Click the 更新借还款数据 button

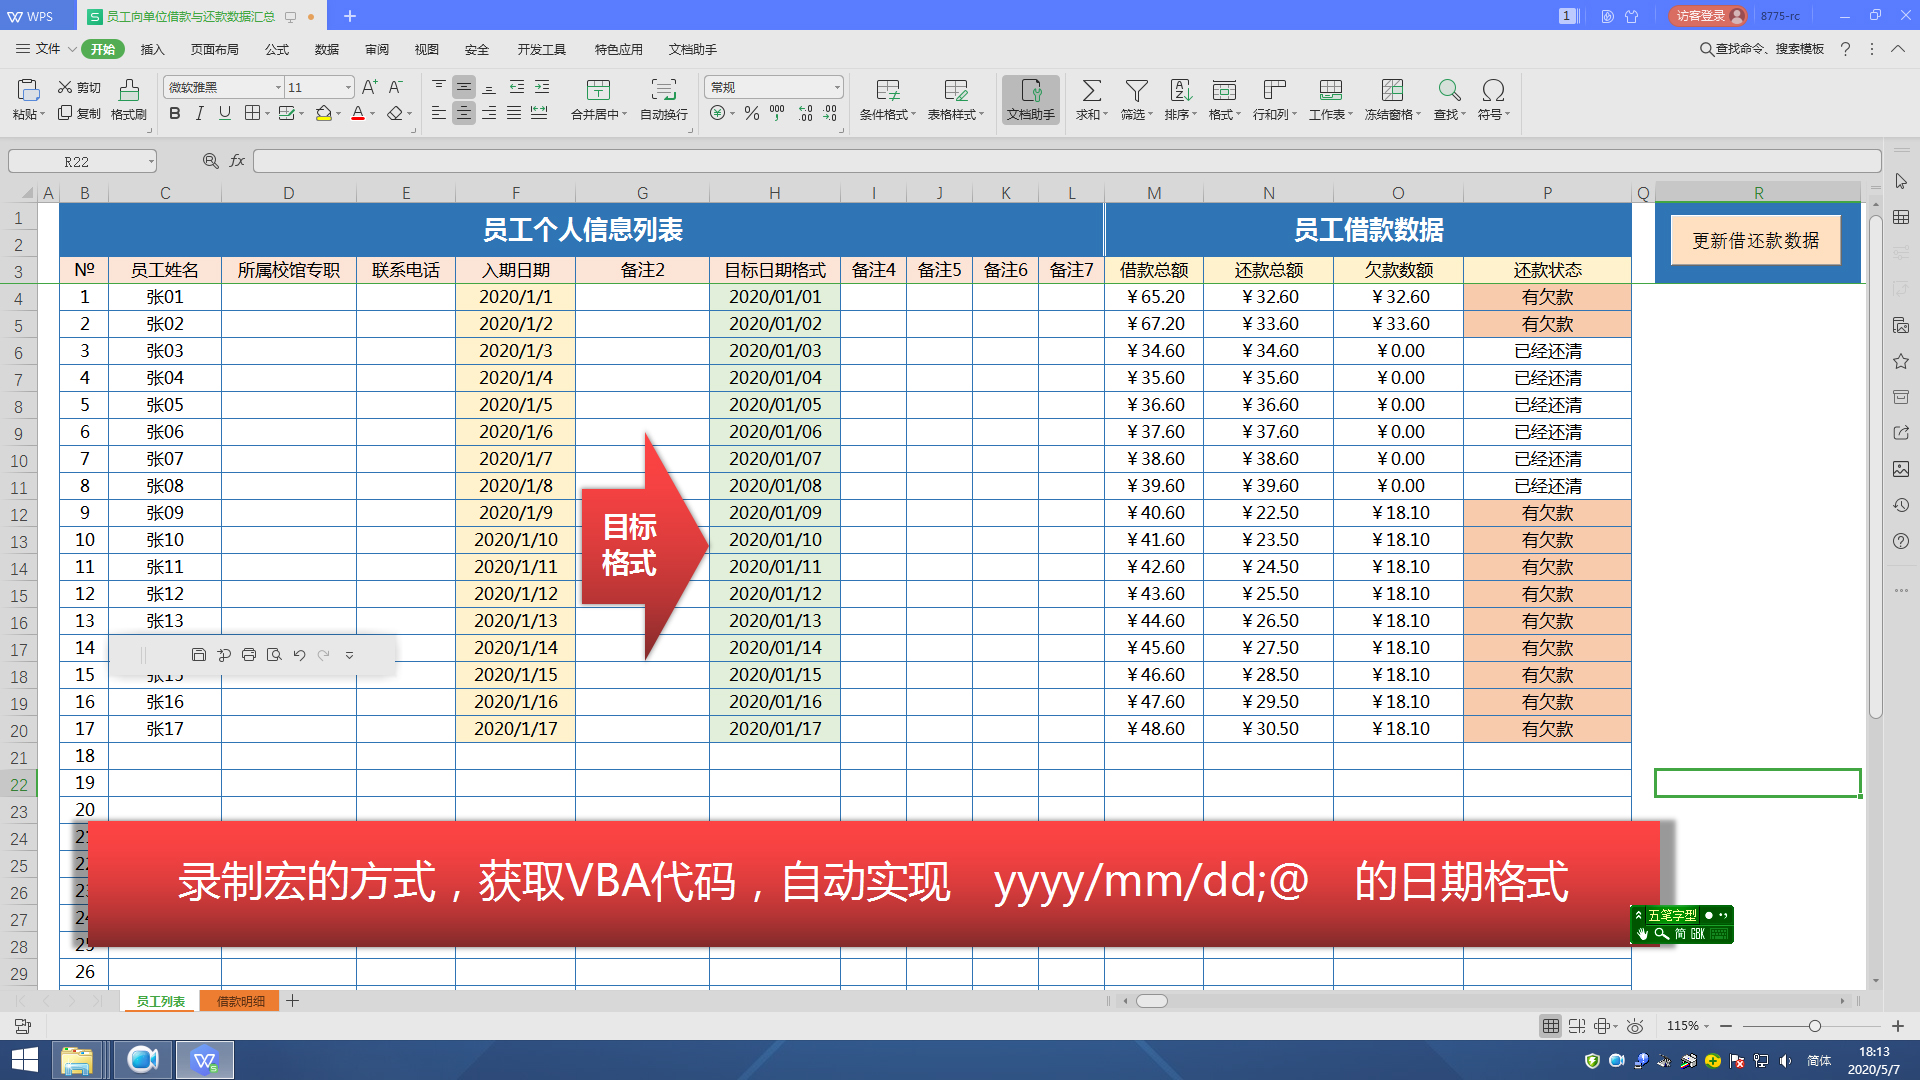coord(1755,240)
